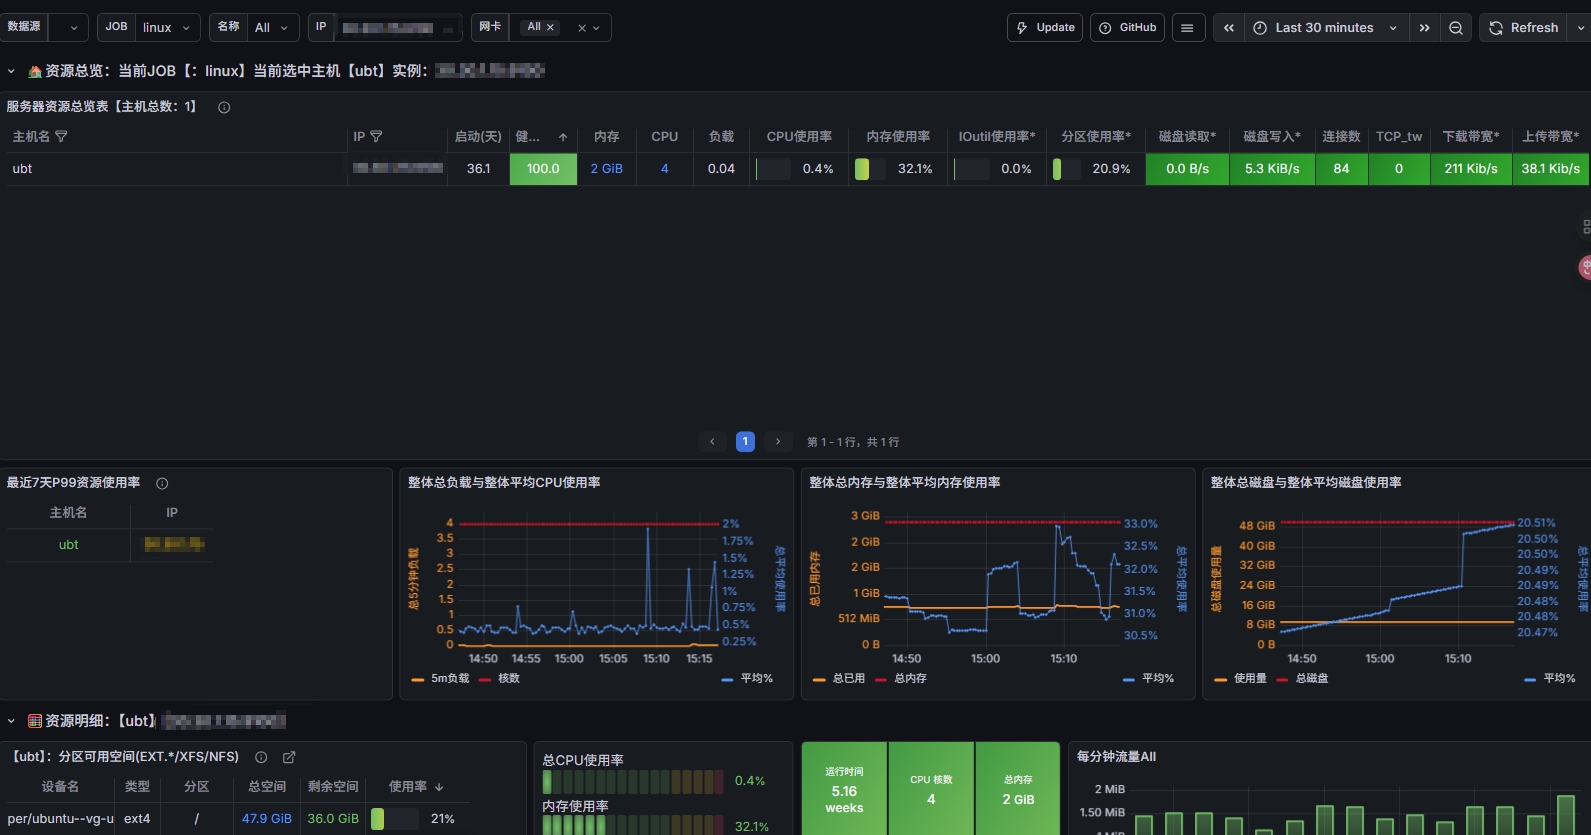Viewport: 1591px width, 835px height.
Task: Click the filter icon next to IP column
Action: click(x=376, y=136)
